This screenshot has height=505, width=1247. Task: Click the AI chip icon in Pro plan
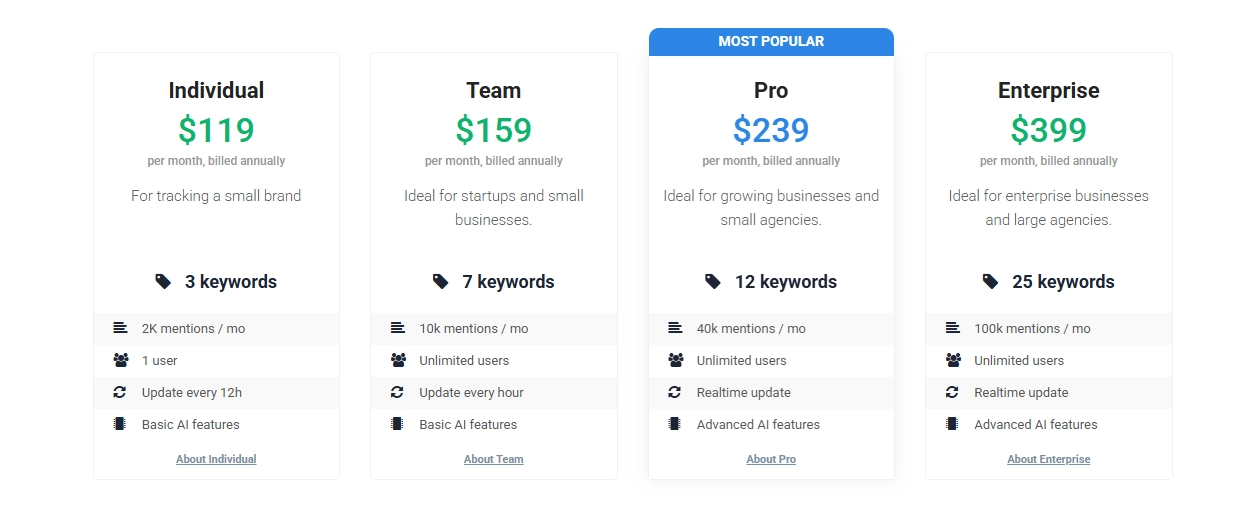pyautogui.click(x=675, y=424)
